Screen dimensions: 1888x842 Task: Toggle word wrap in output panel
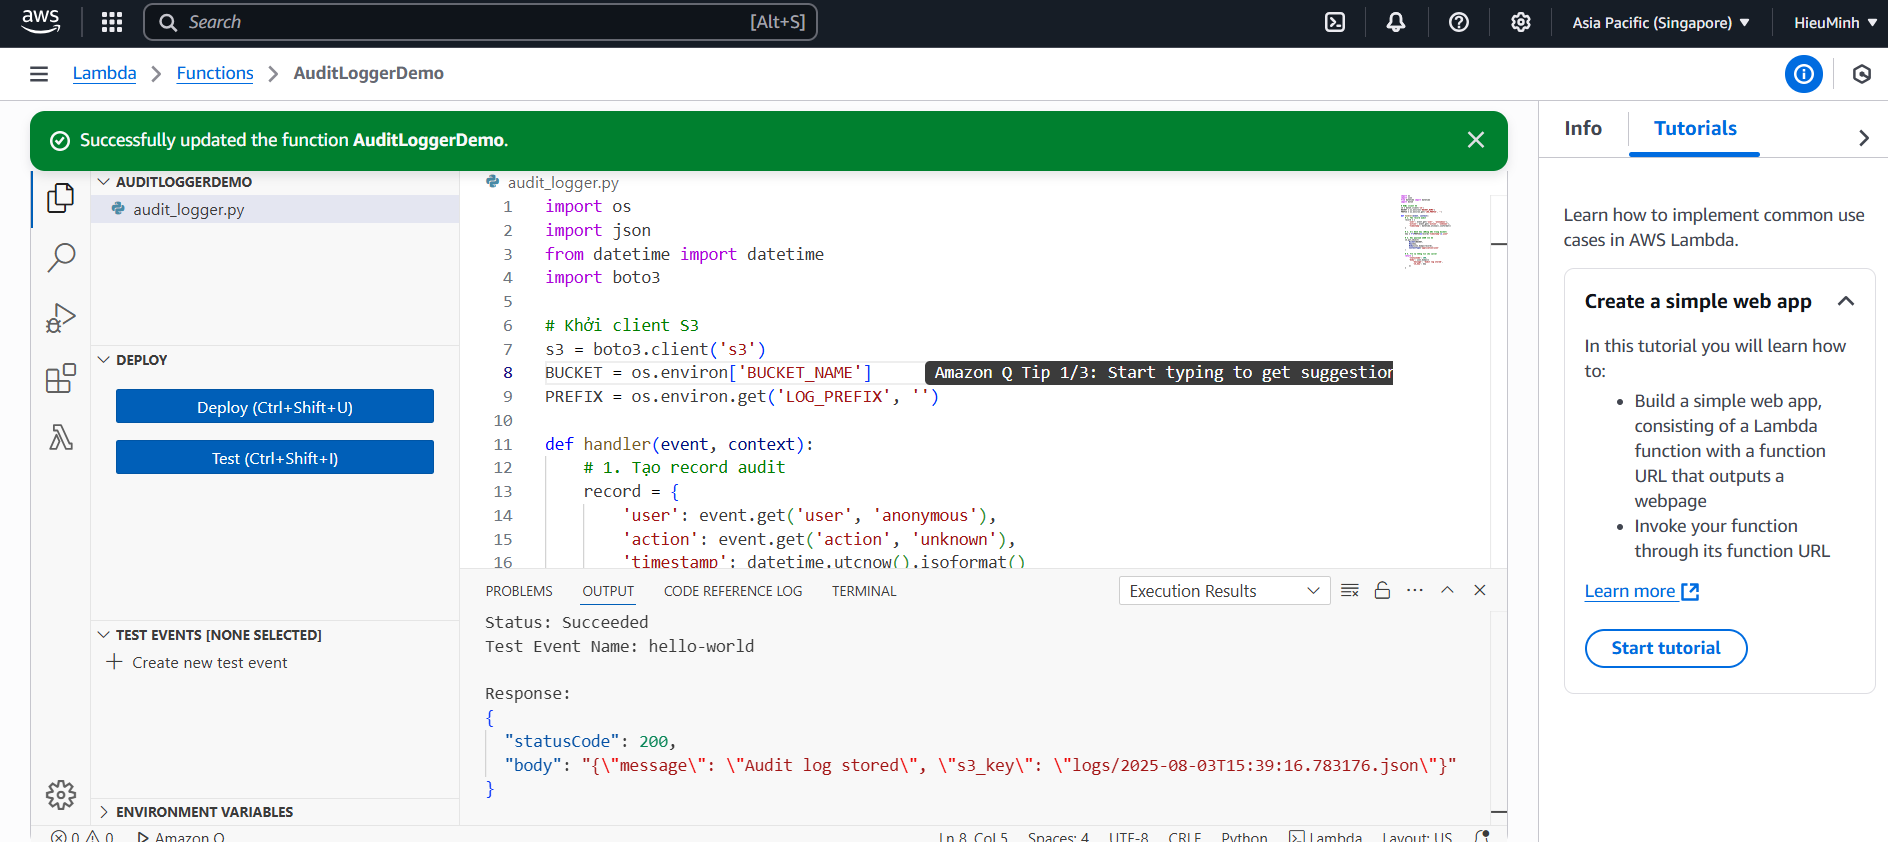1350,590
